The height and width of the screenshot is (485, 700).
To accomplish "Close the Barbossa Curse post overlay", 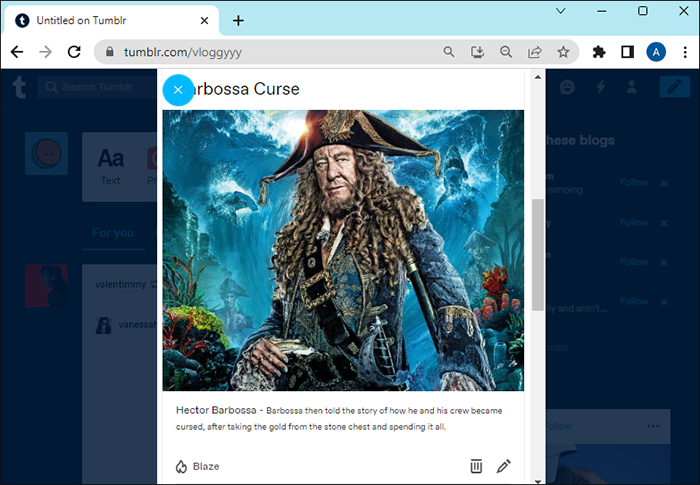I will coord(178,90).
